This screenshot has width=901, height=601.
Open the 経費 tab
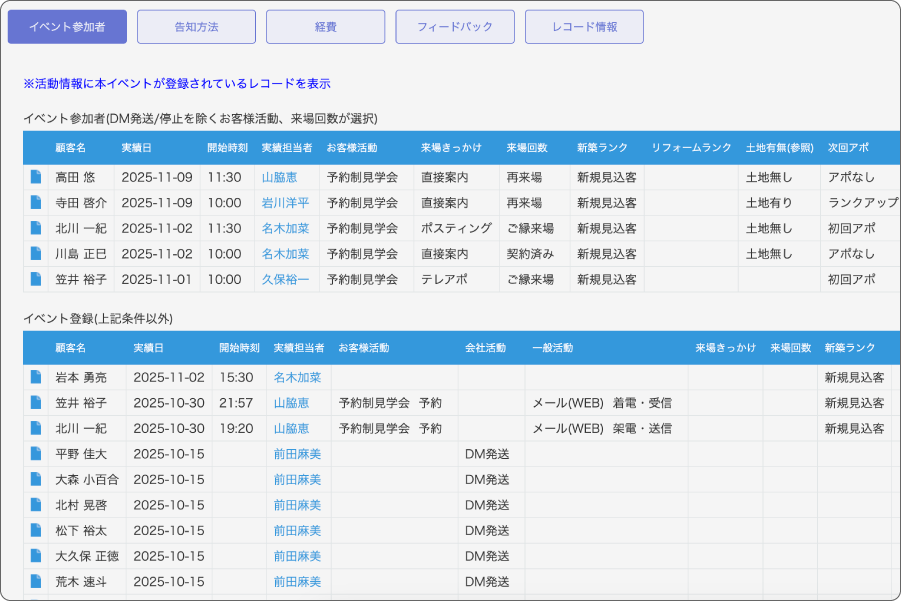tap(325, 27)
